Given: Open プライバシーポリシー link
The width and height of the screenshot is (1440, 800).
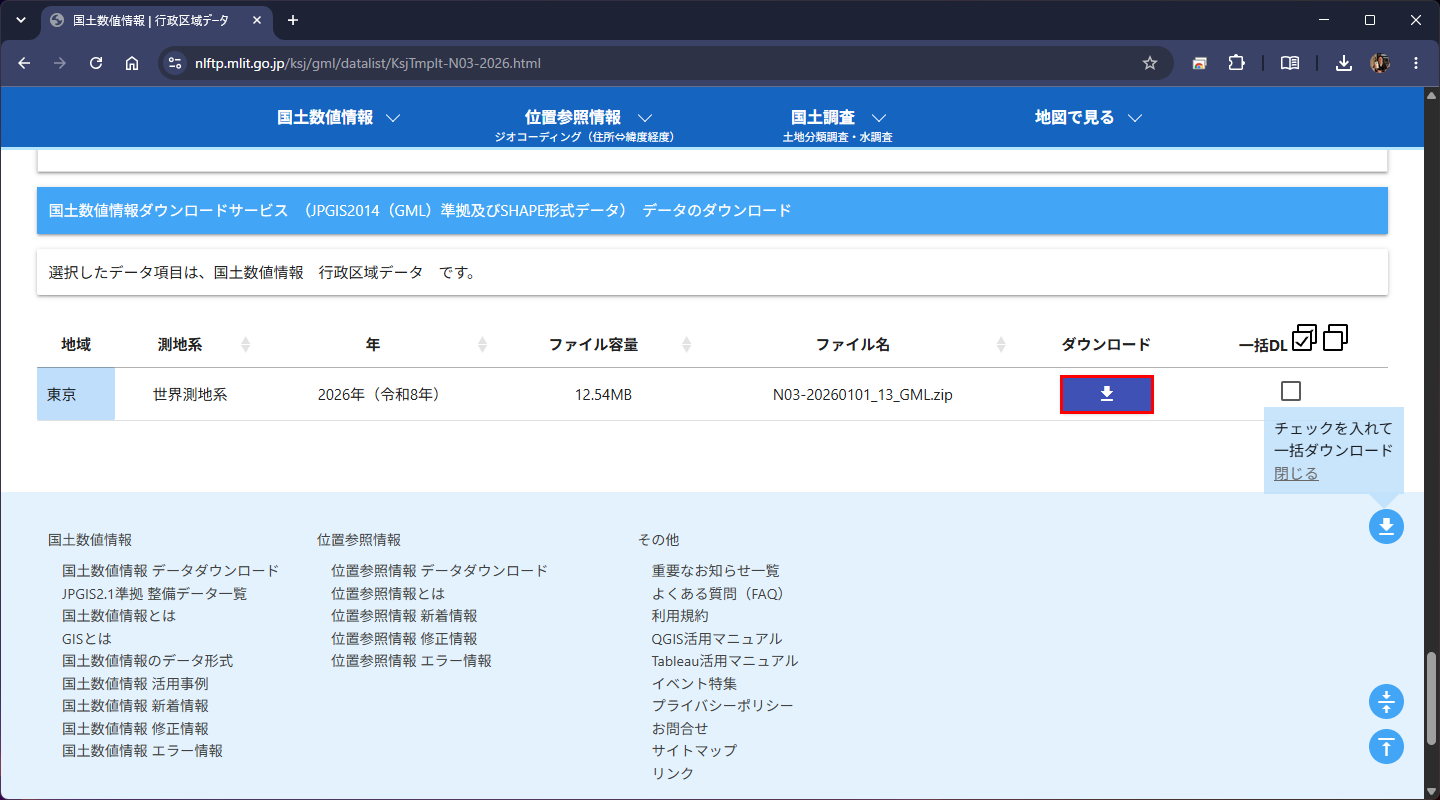Looking at the screenshot, I should click(x=723, y=706).
